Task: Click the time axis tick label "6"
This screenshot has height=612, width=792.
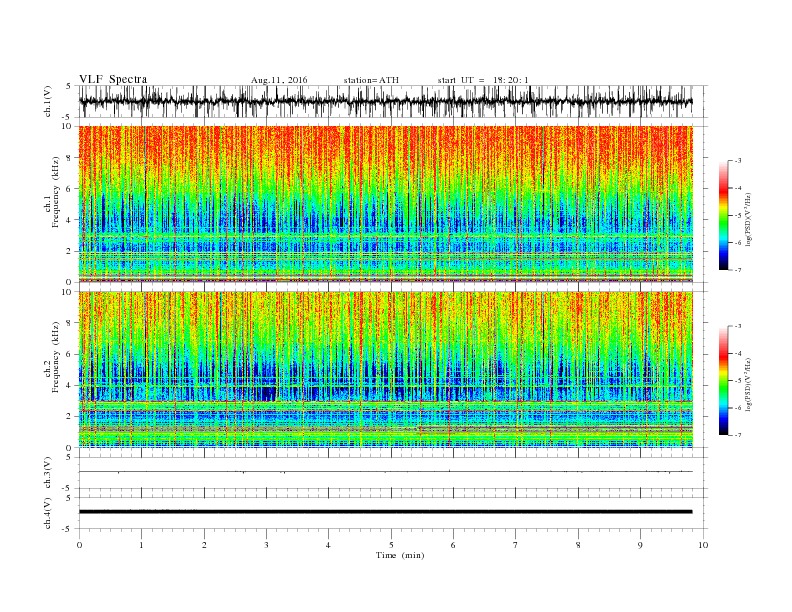Action: [453, 545]
